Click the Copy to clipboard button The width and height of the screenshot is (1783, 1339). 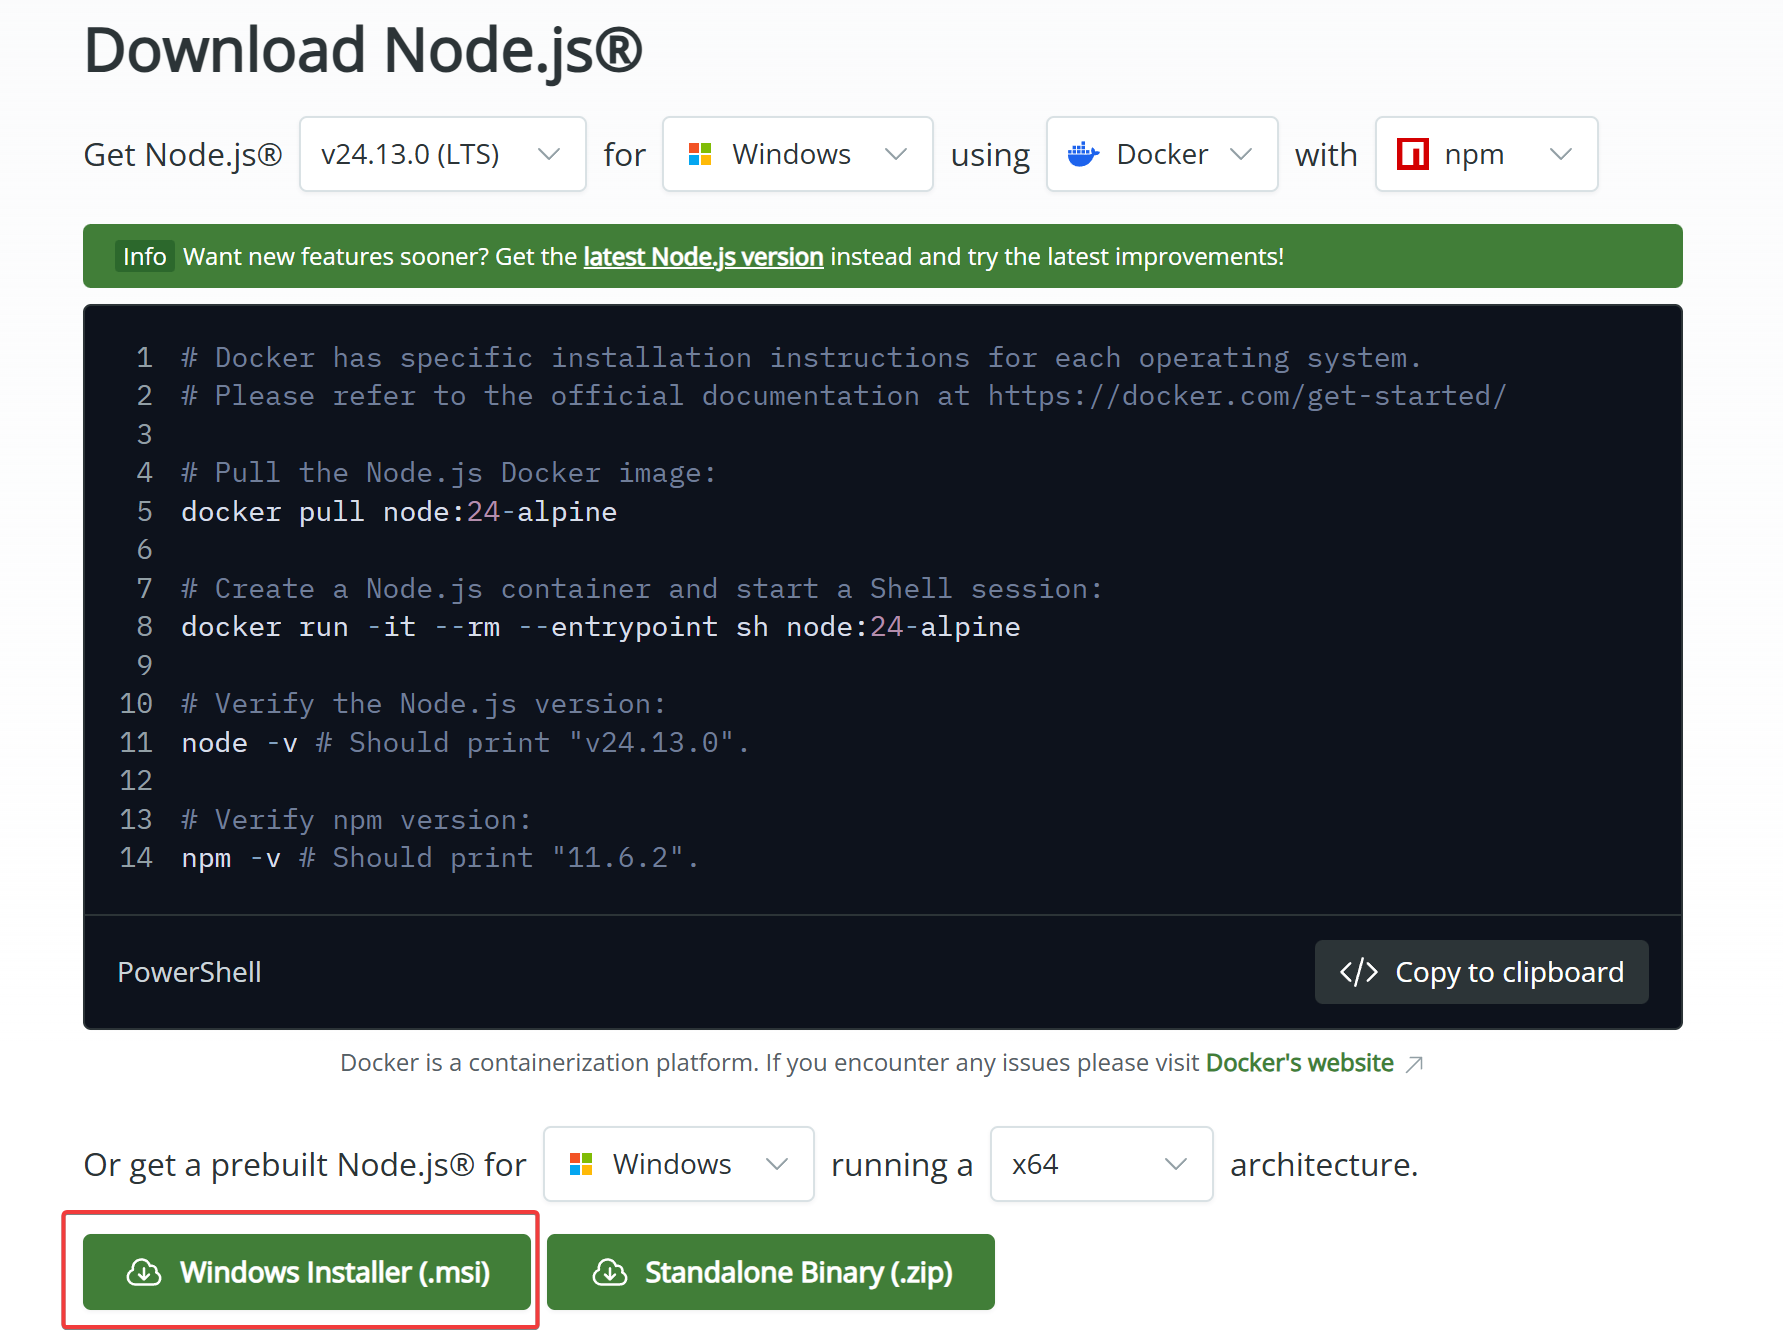[1481, 972]
